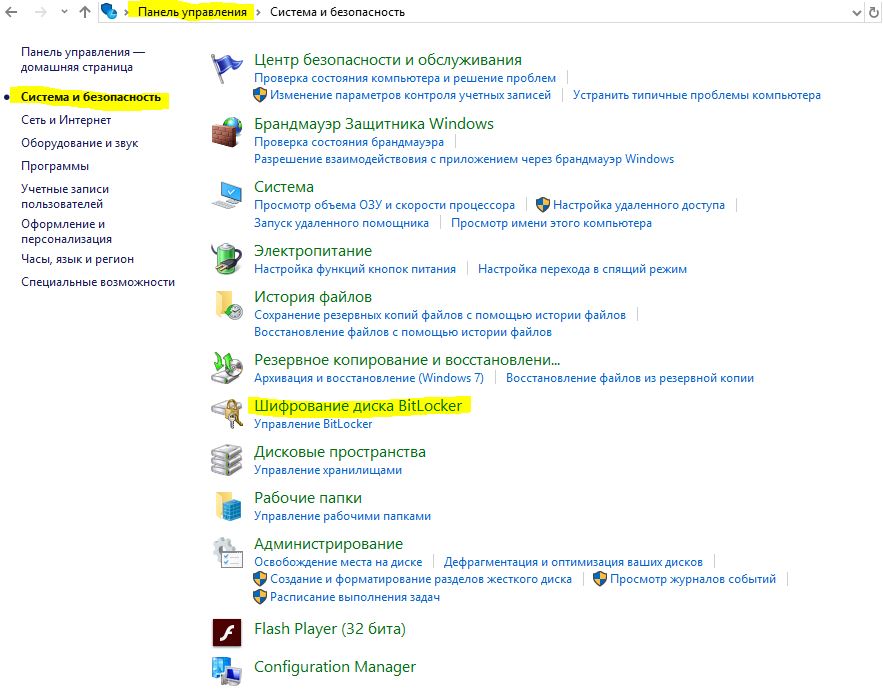This screenshot has width=883, height=696.
Task: Select Панель управления in the breadcrumb
Action: (192, 12)
